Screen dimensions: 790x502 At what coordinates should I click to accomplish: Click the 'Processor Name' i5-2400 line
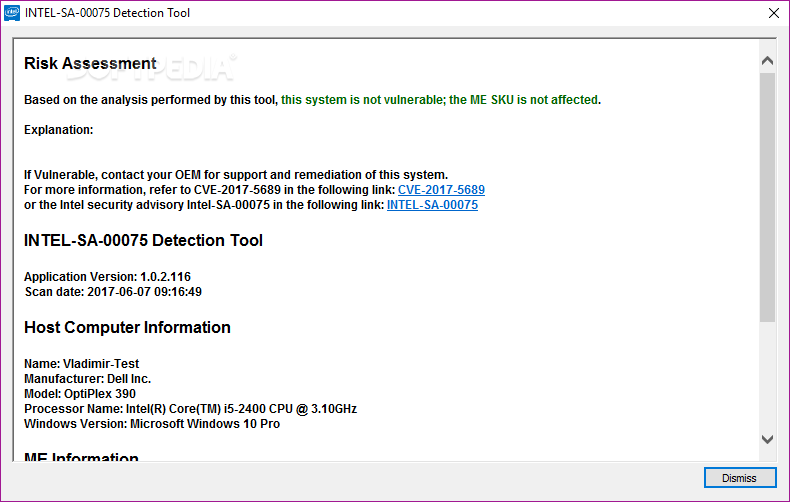pyautogui.click(x=190, y=409)
